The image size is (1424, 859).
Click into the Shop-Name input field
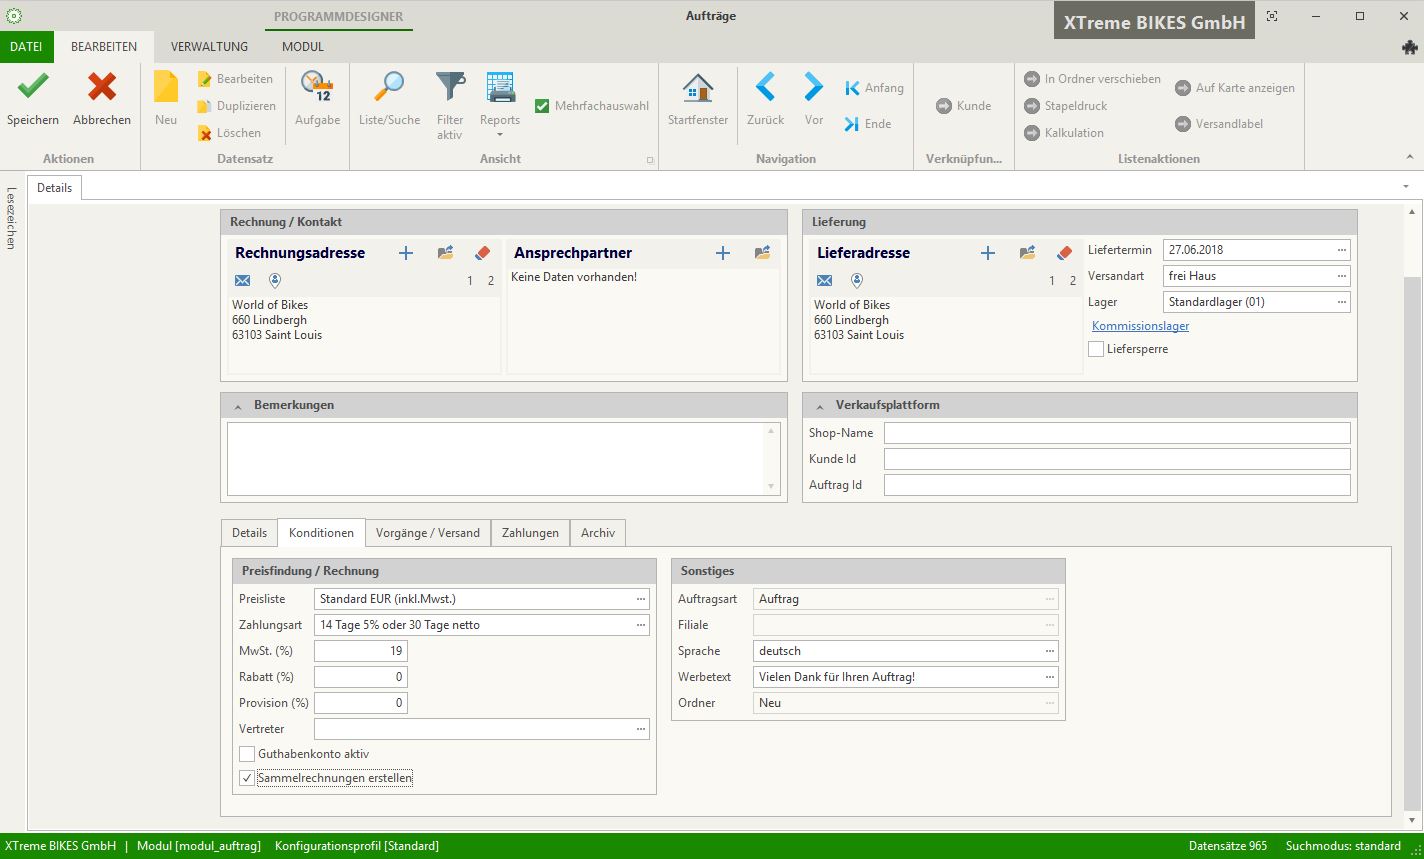[x=1116, y=433]
